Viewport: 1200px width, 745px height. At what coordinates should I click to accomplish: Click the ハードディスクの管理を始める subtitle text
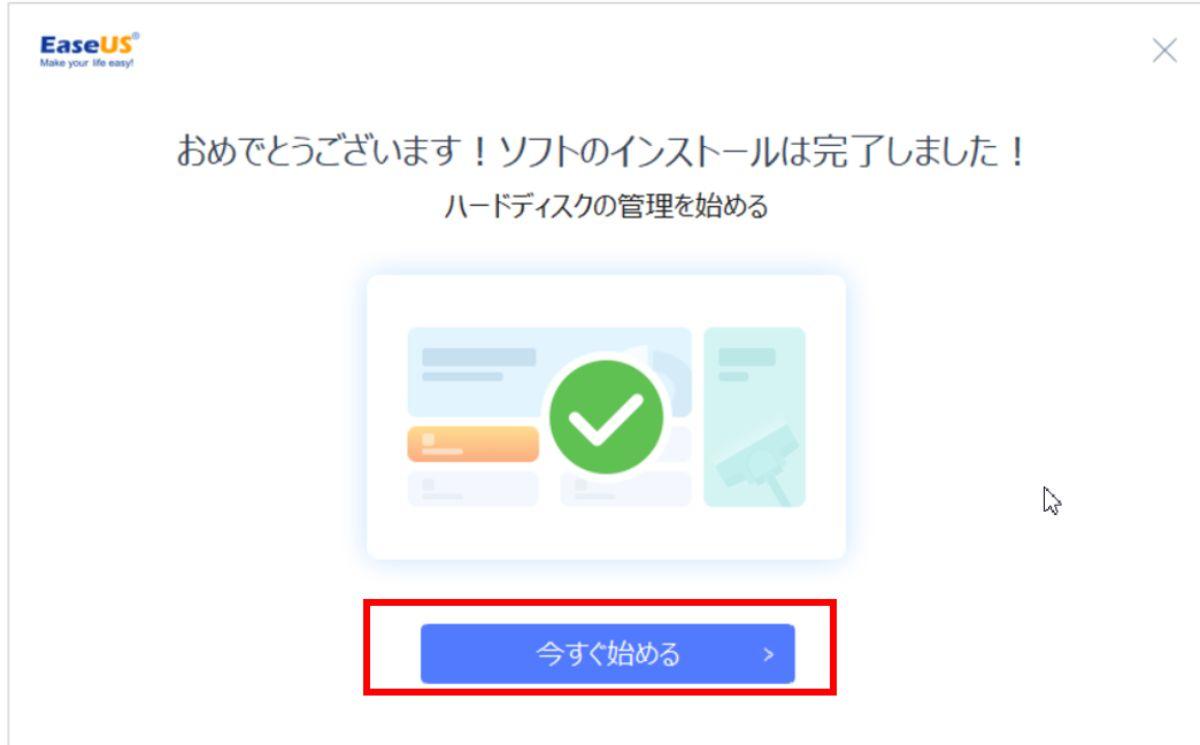[606, 208]
